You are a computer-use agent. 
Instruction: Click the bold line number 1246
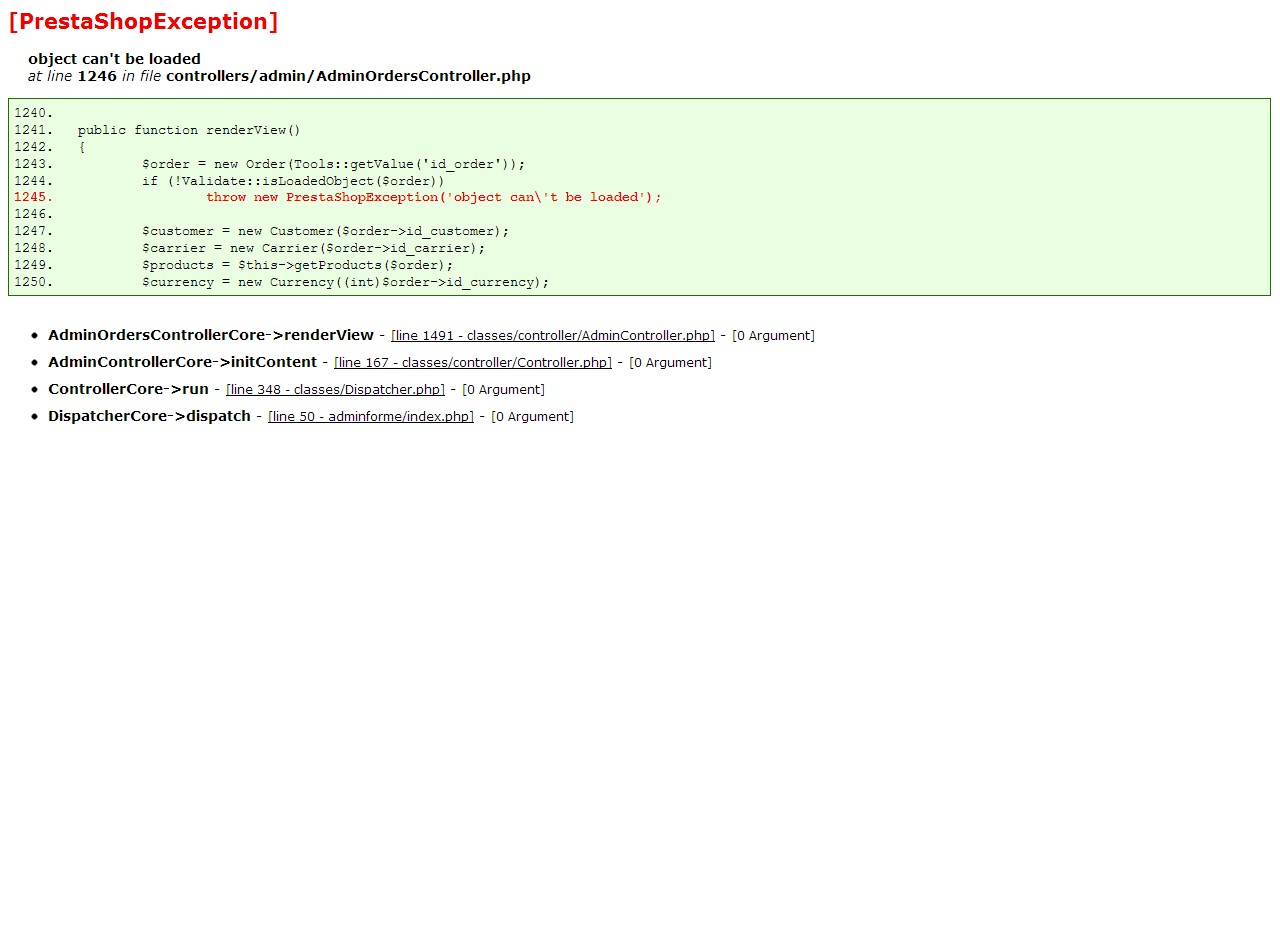click(97, 76)
